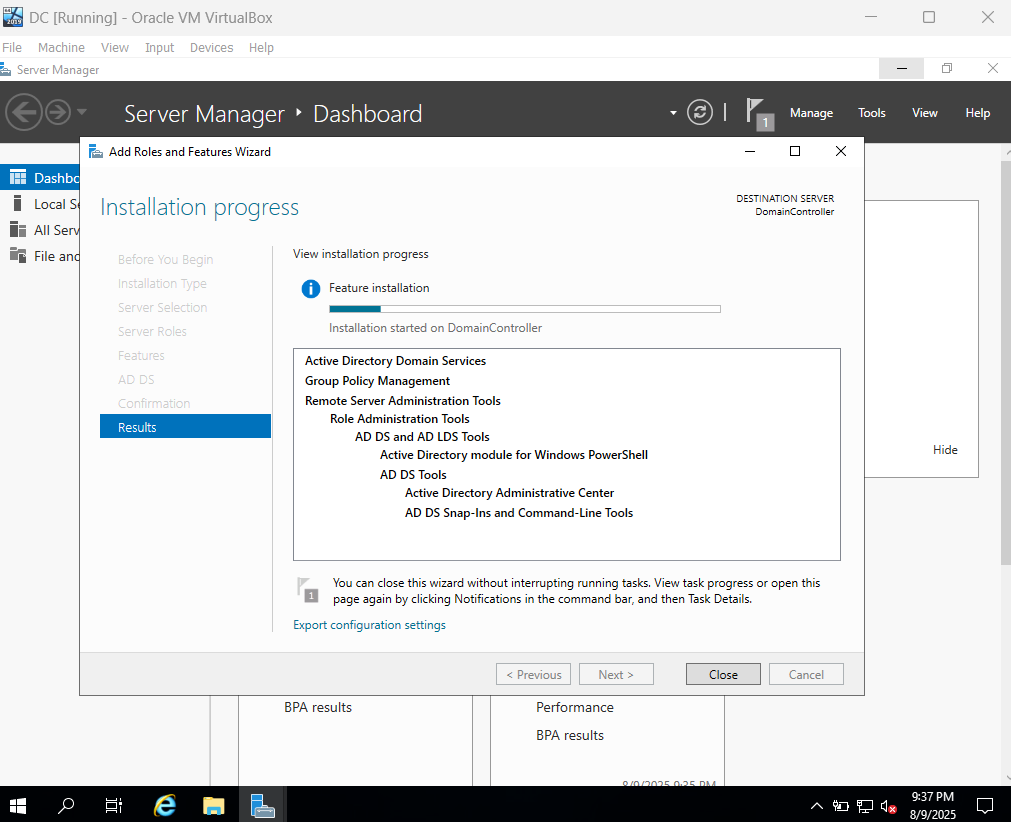Launch Internet Explorer from taskbar
This screenshot has width=1011, height=822.
tap(165, 805)
